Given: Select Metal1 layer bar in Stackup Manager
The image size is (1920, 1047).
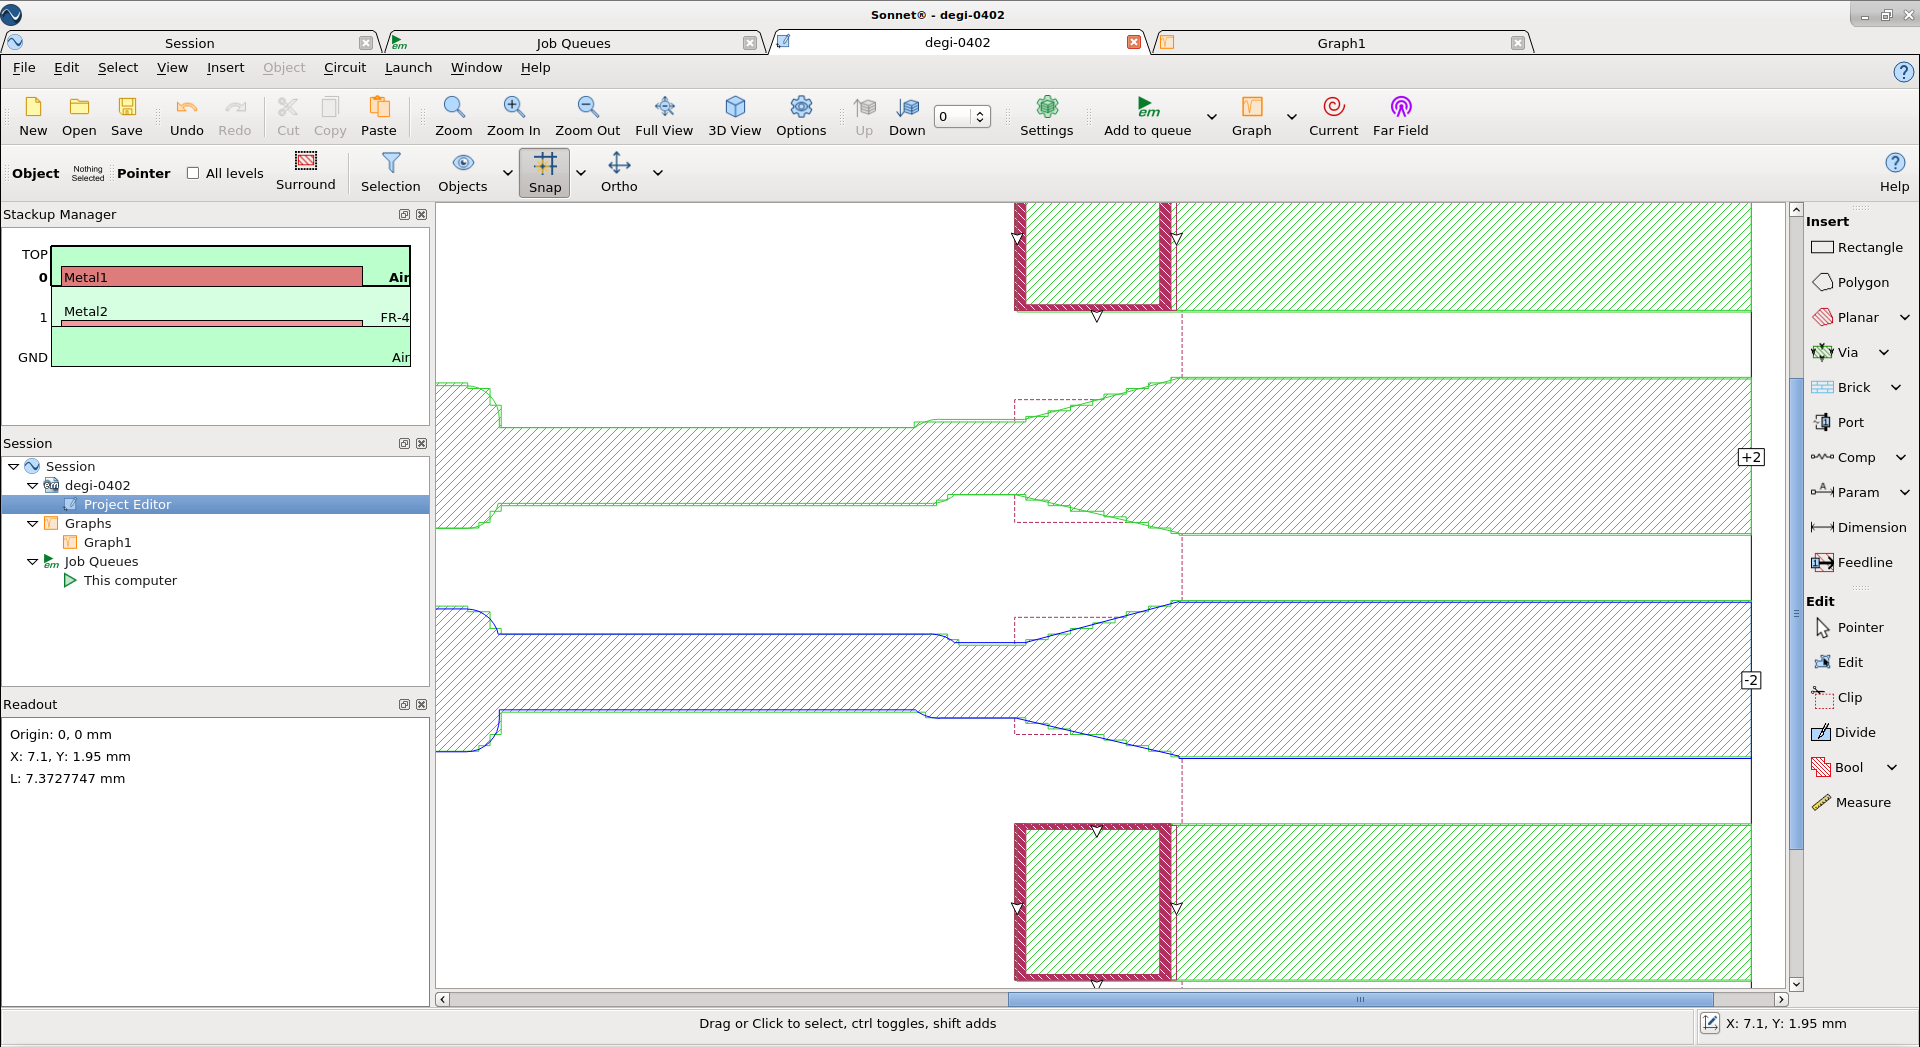Looking at the screenshot, I should click(212, 277).
